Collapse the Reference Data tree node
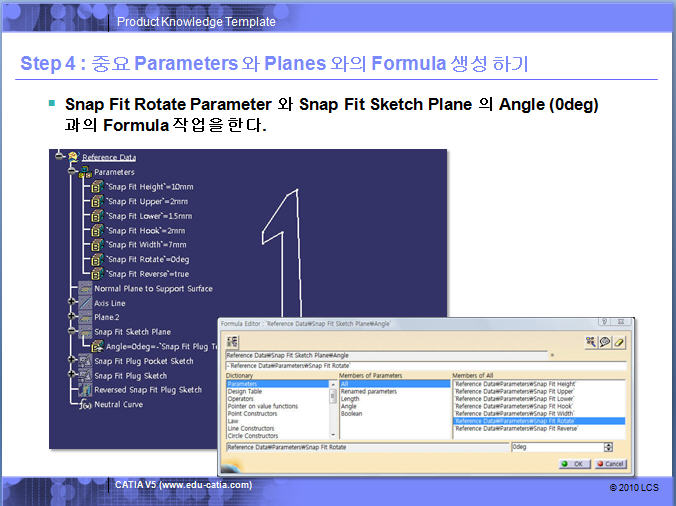Image resolution: width=676 pixels, height=506 pixels. [x=59, y=157]
